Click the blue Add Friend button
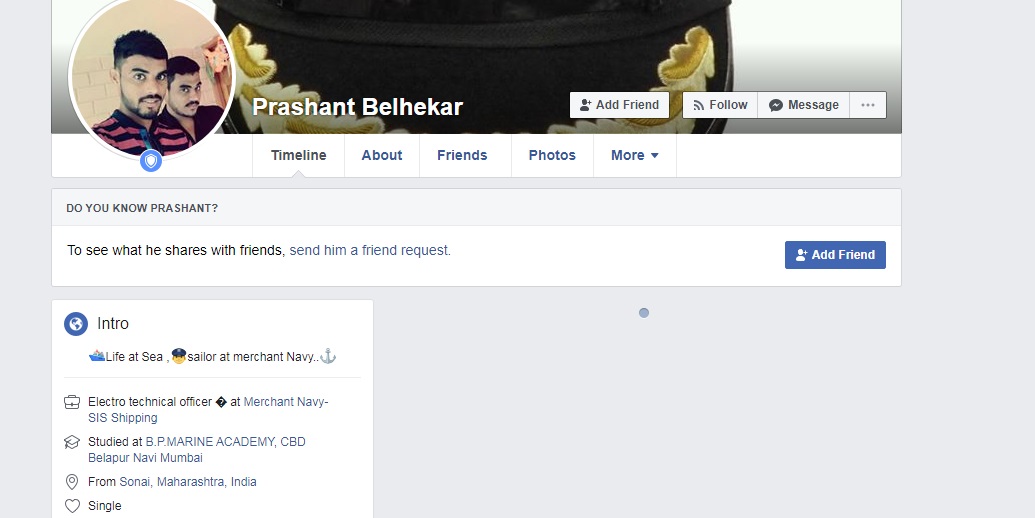The width and height of the screenshot is (1035, 518). pyautogui.click(x=835, y=255)
